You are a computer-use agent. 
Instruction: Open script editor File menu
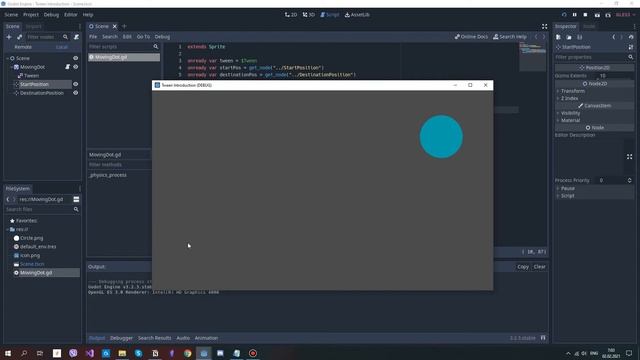pos(93,37)
